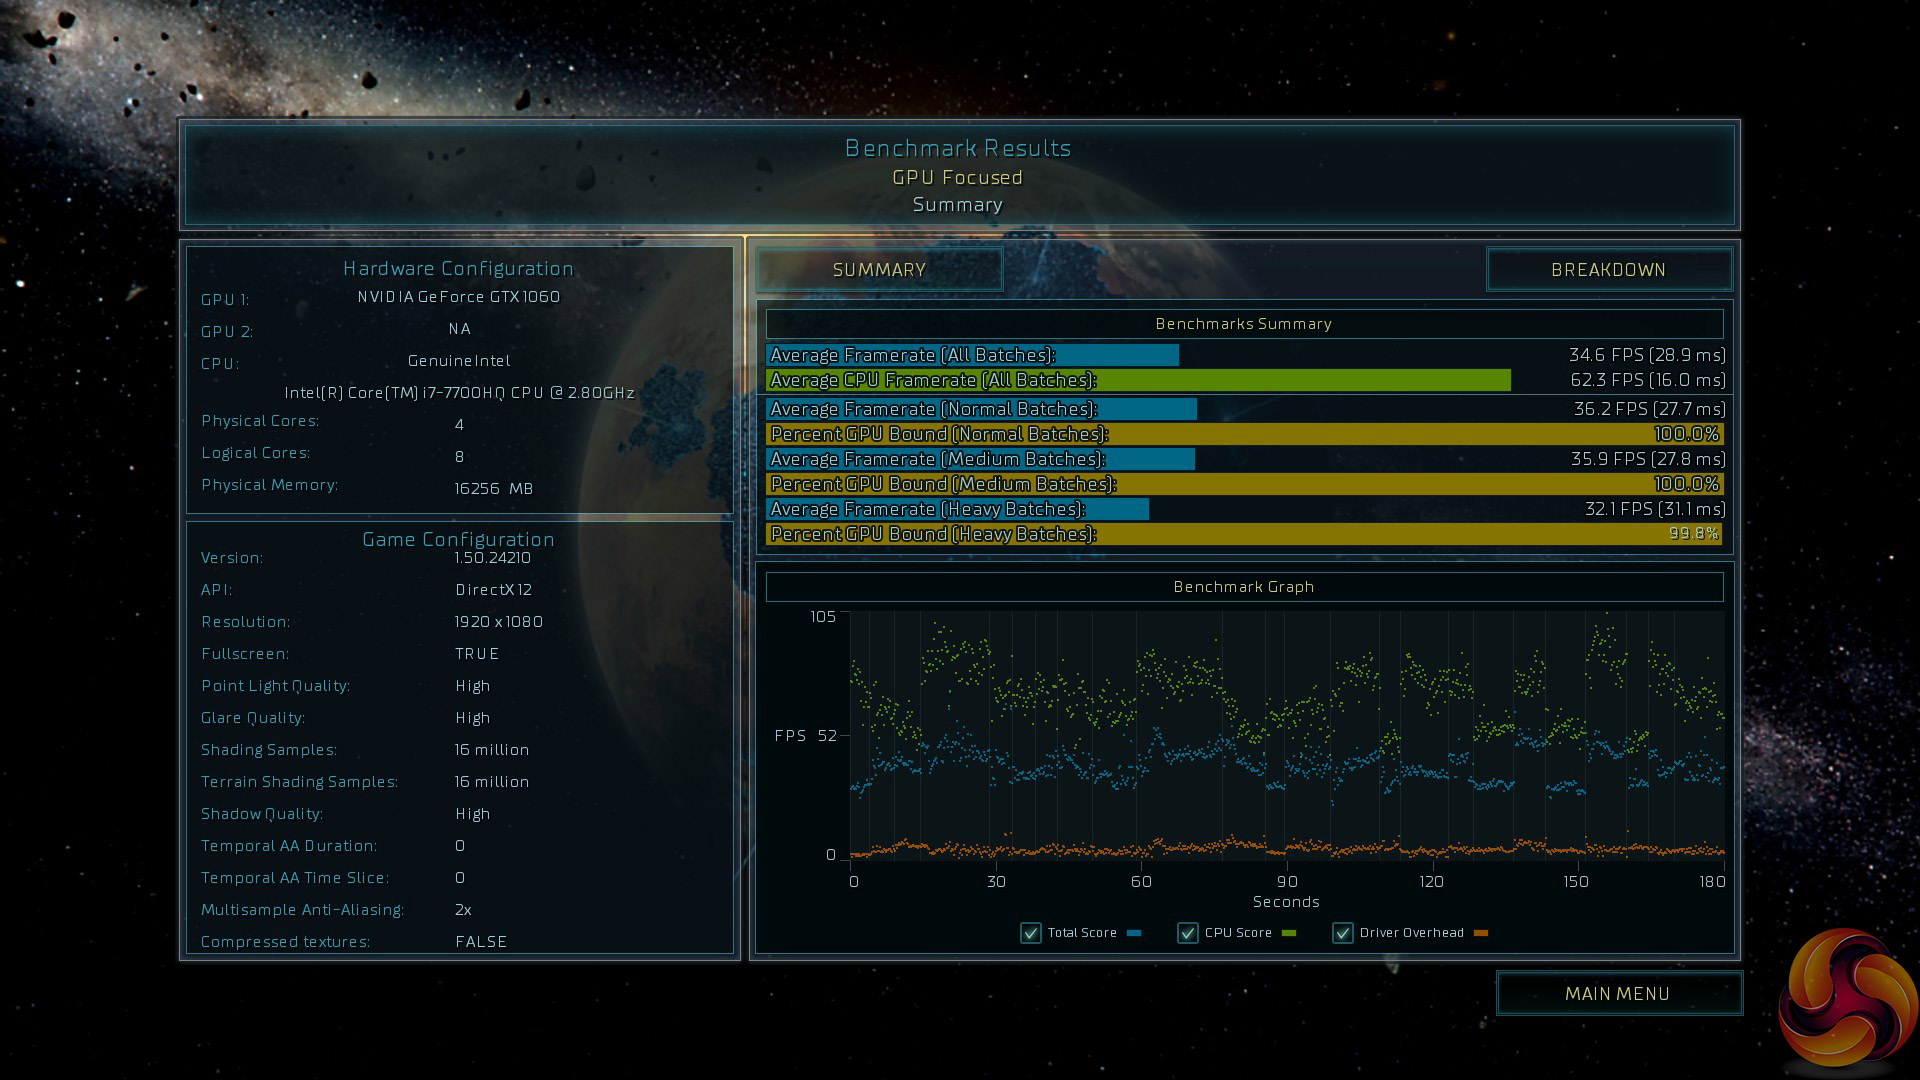Open the Summary tab
The image size is (1920, 1080).
(879, 270)
